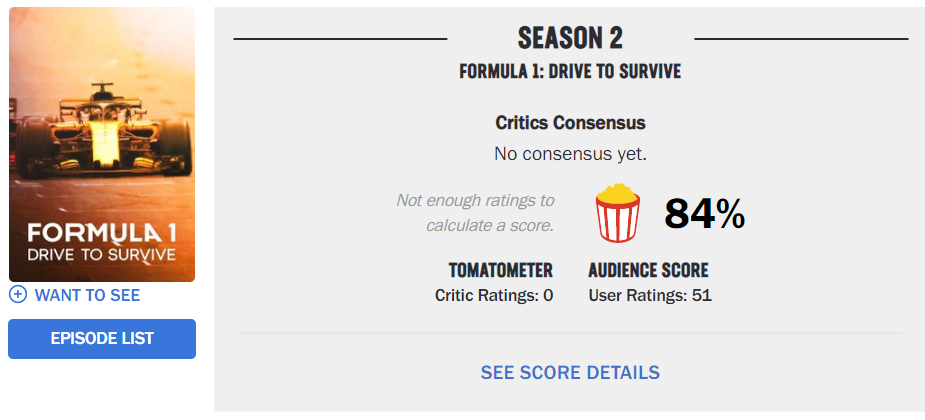Click the 84% audience score
925x420 pixels.
704,213
